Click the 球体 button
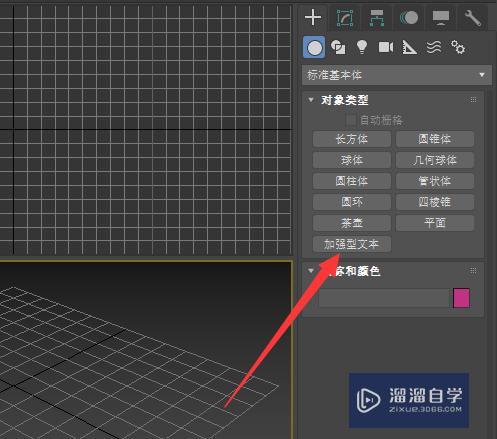 tap(352, 160)
